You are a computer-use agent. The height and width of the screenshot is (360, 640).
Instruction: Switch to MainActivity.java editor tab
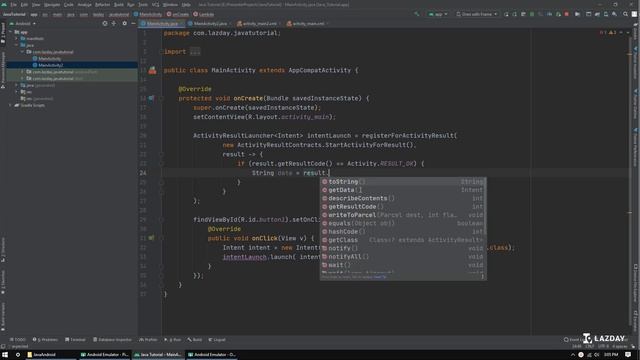[x=162, y=24]
